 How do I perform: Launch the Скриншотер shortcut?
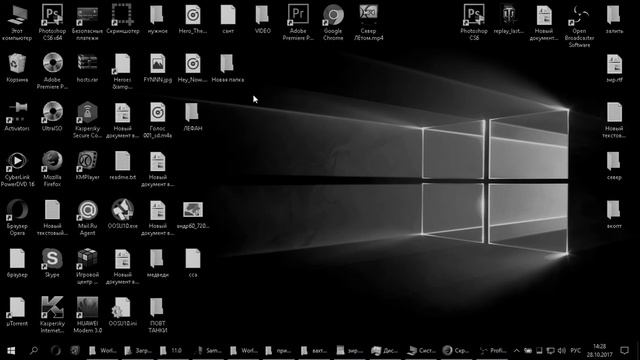pyautogui.click(x=122, y=19)
